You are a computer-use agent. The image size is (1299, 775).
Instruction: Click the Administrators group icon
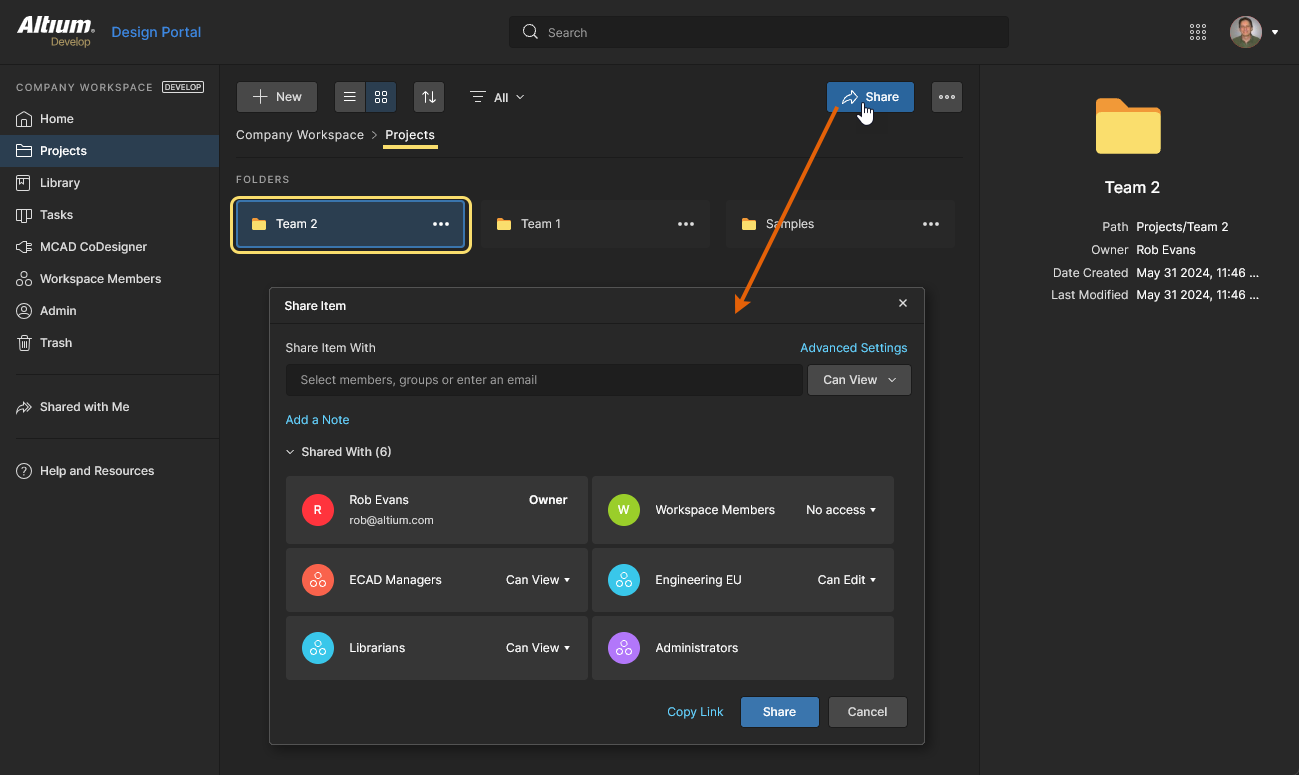(x=624, y=648)
